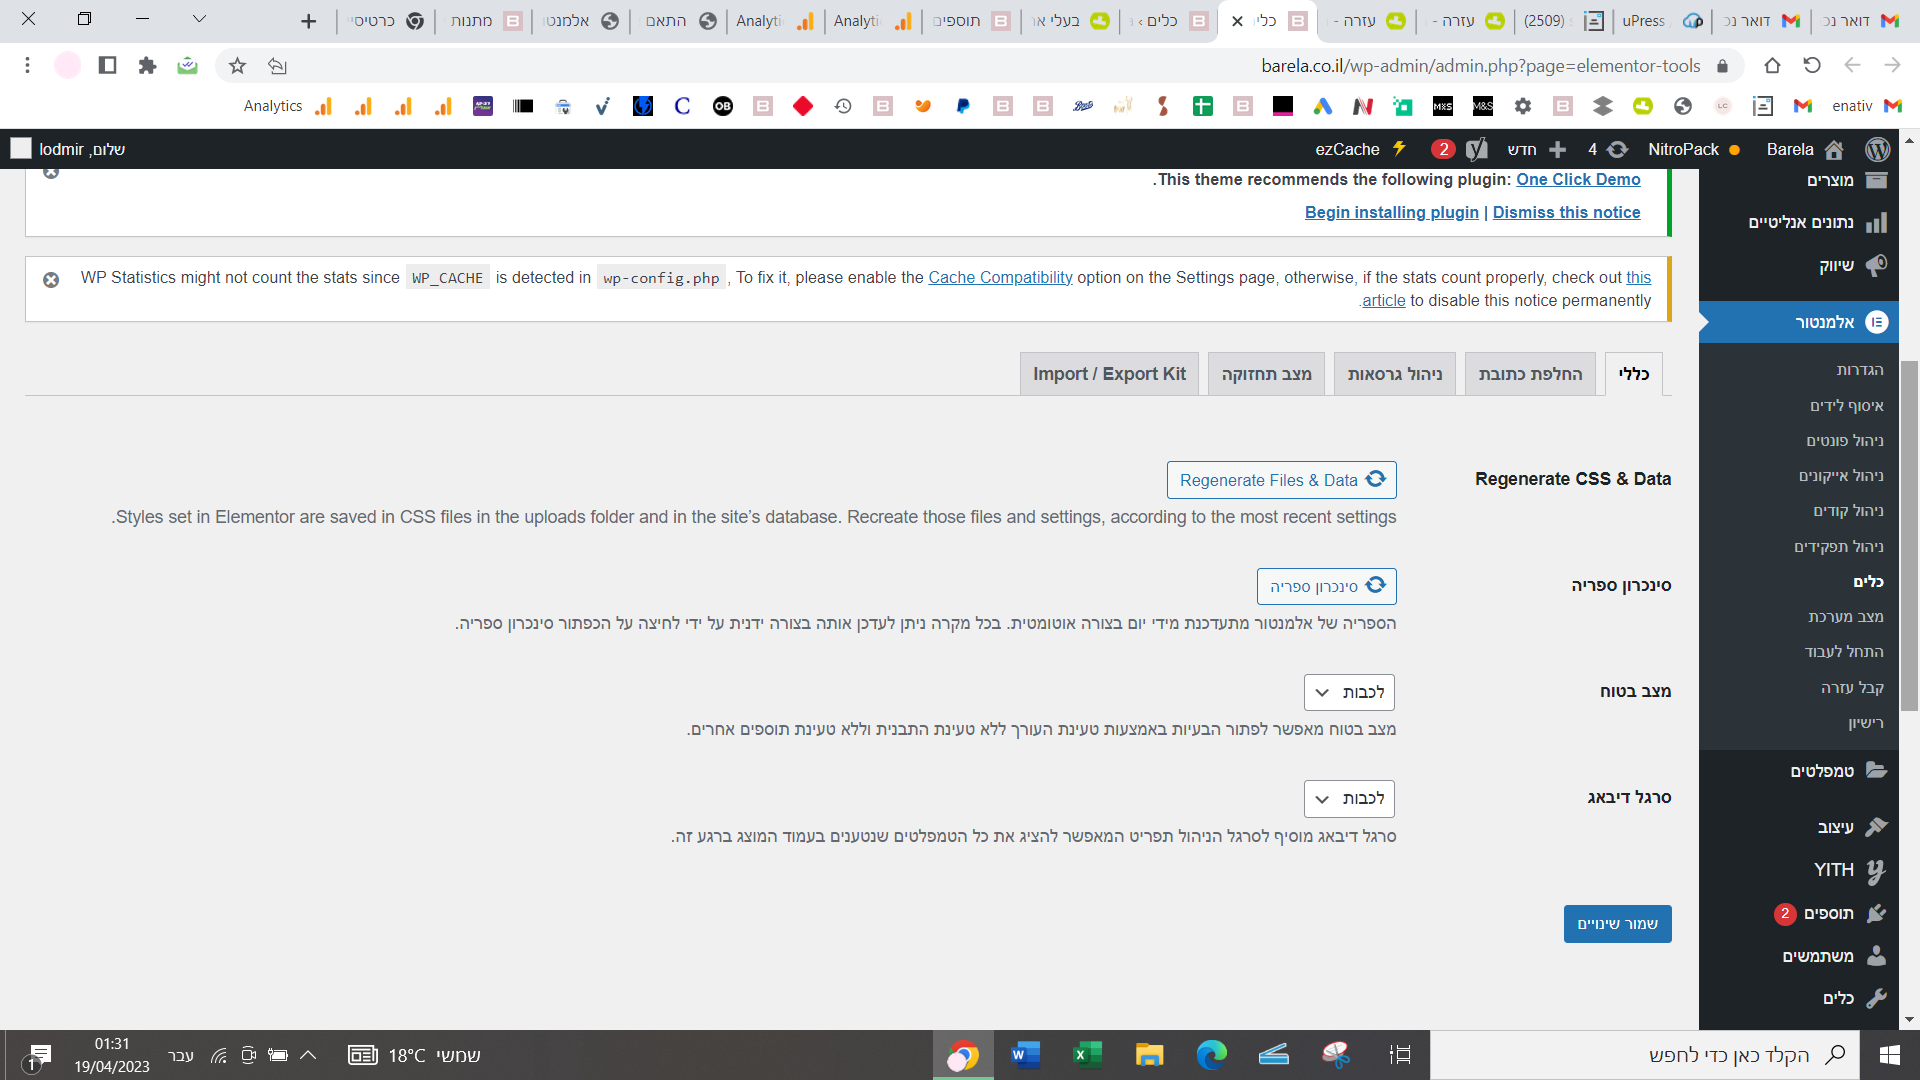Open the Chrome extensions puzzle icon
Image resolution: width=1920 pixels, height=1080 pixels.
[x=147, y=66]
